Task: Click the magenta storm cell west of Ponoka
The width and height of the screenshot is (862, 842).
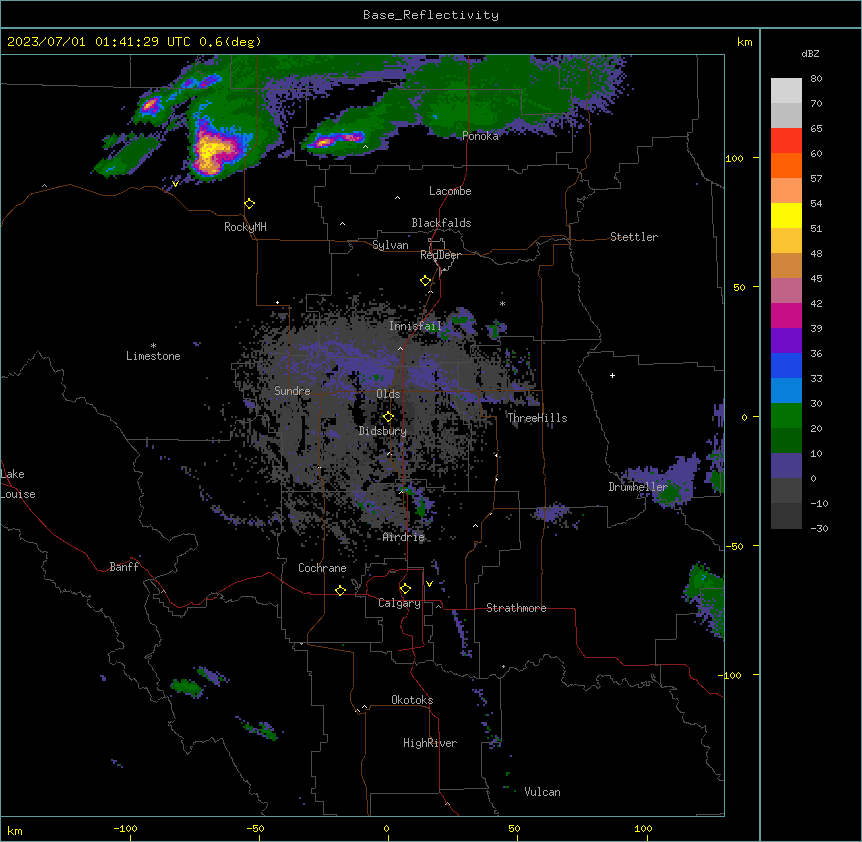Action: (336, 140)
